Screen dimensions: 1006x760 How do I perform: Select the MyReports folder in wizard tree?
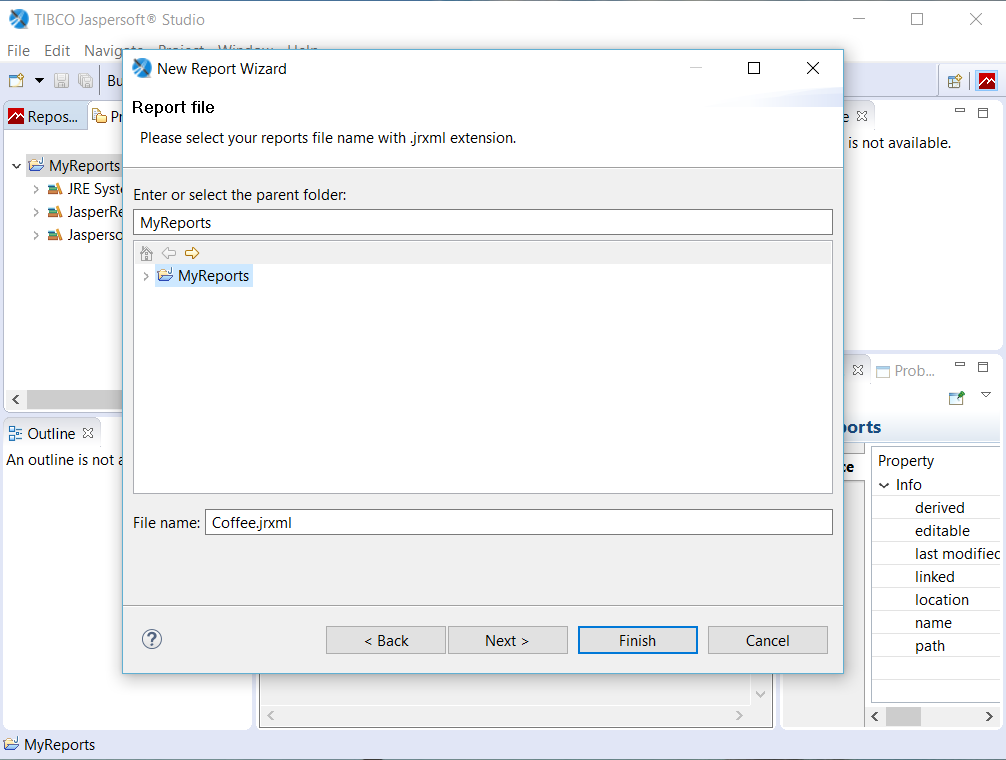click(x=204, y=276)
